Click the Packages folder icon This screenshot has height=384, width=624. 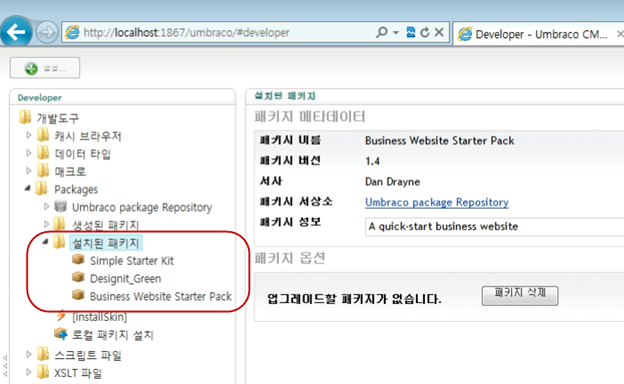click(41, 188)
